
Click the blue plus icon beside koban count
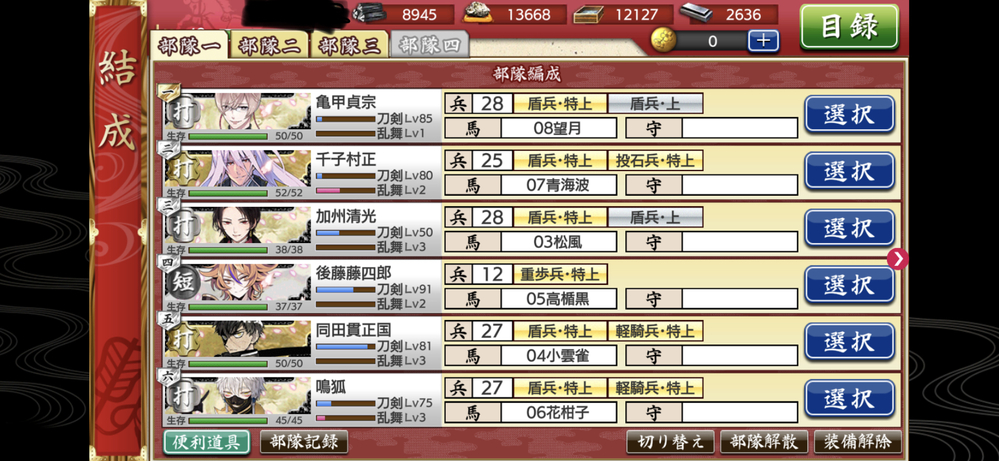[763, 41]
